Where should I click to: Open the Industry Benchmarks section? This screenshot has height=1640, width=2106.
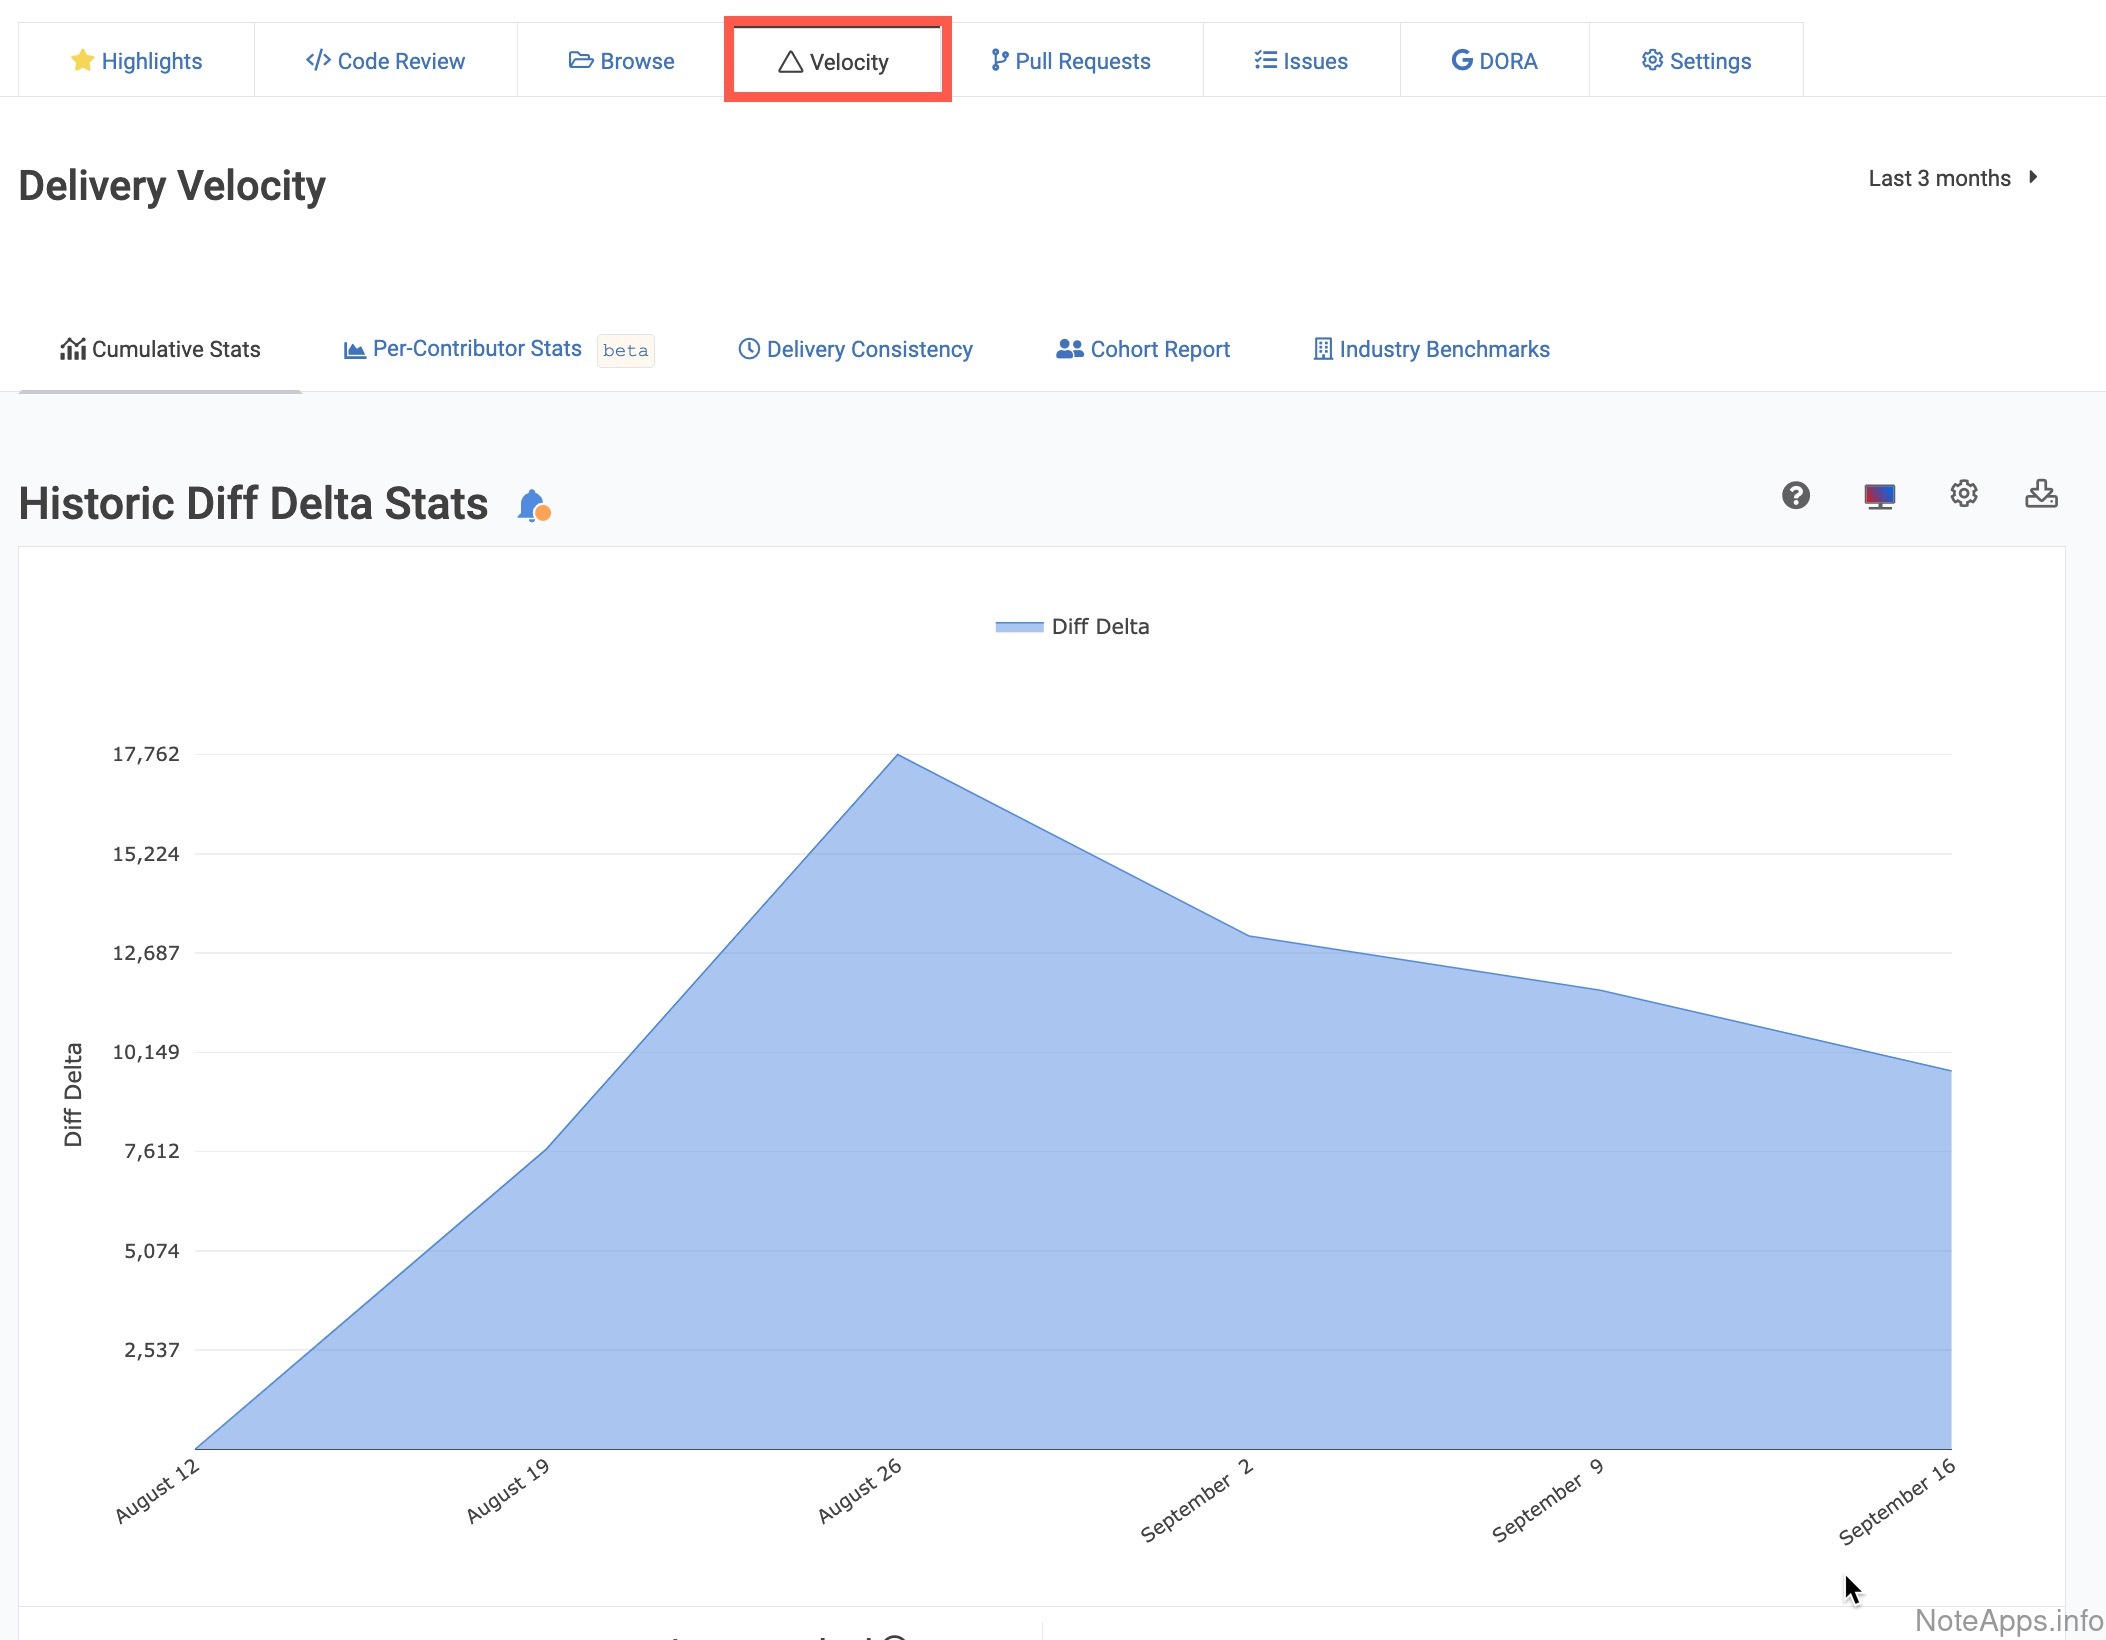tap(1431, 349)
